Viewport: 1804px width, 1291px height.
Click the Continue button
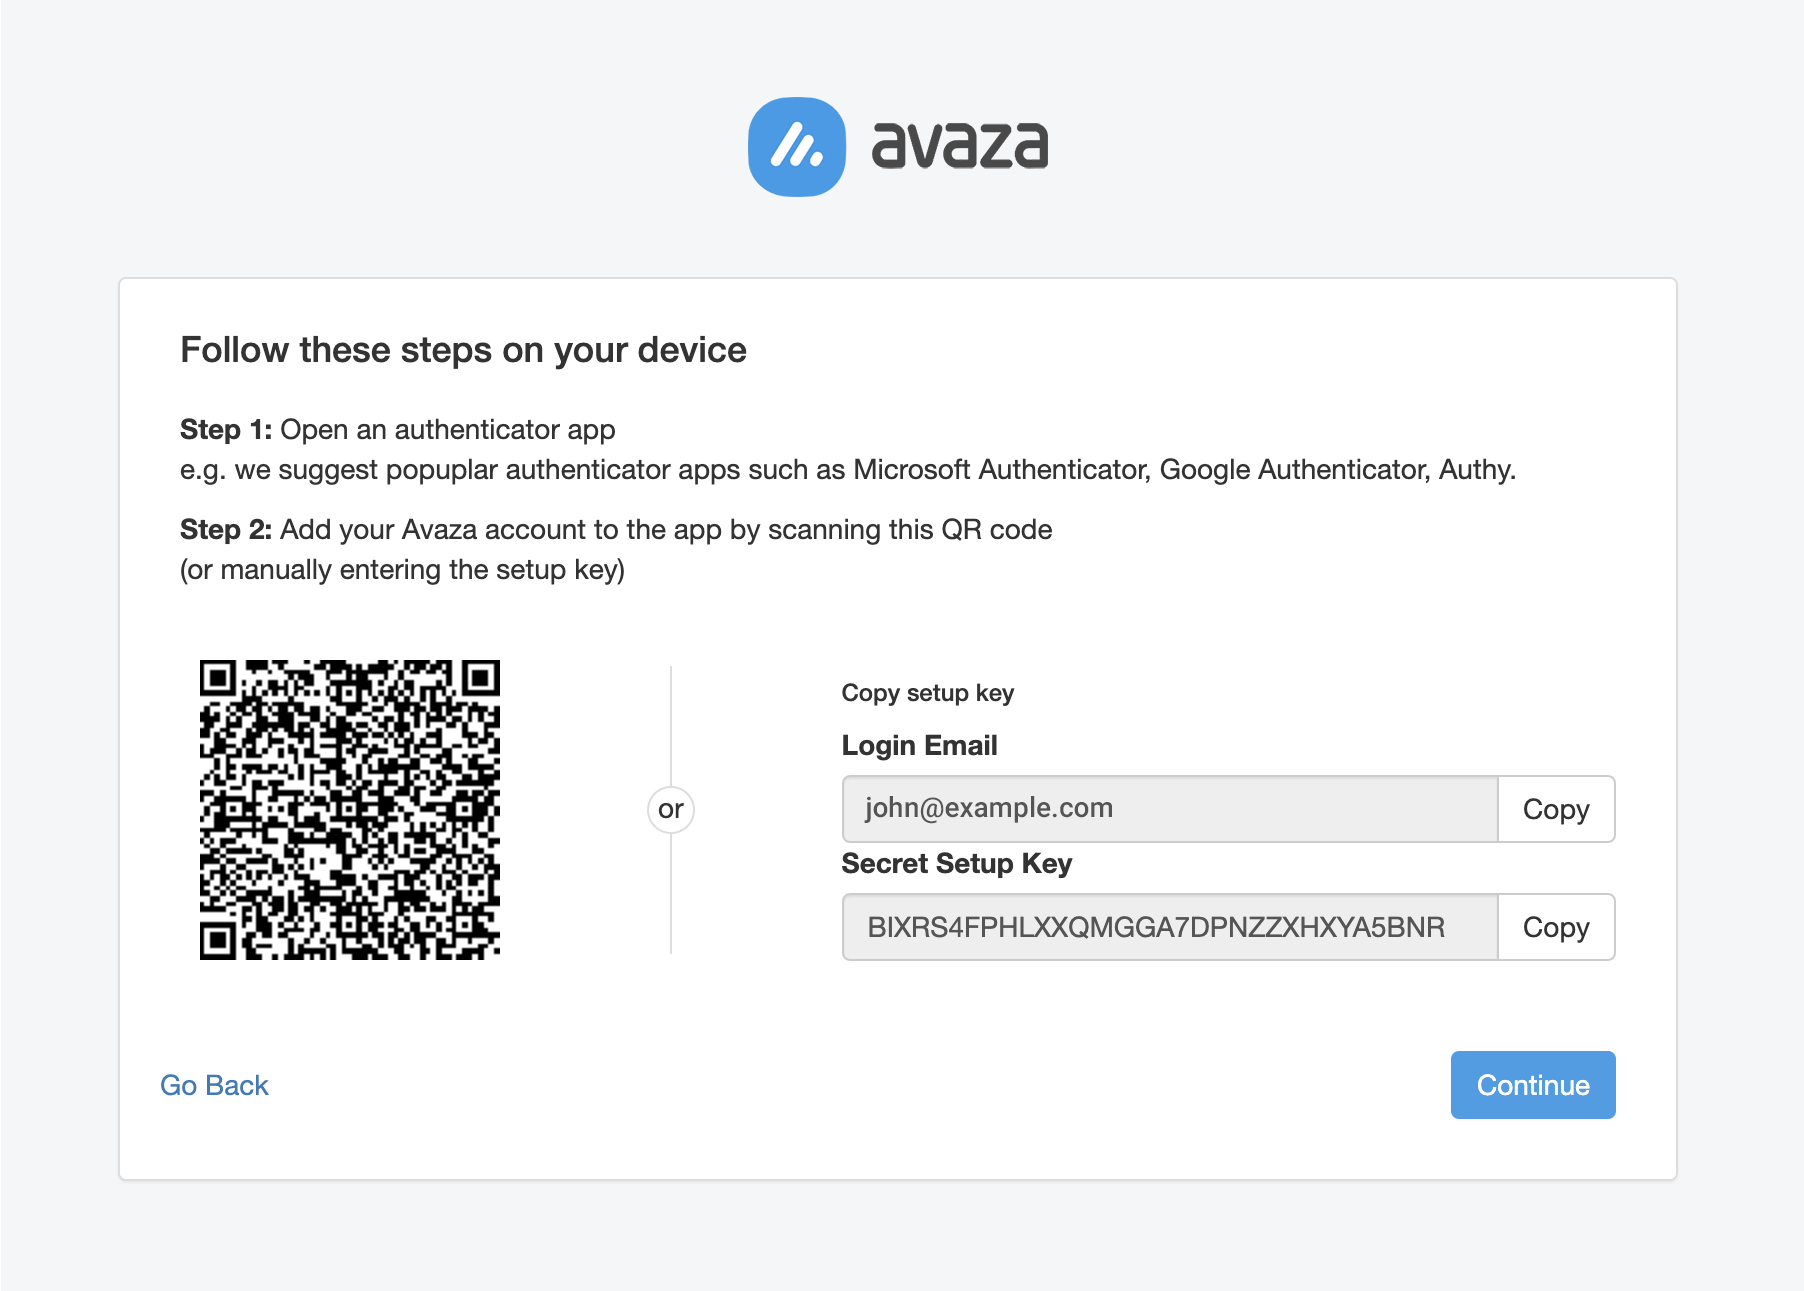click(1533, 1085)
